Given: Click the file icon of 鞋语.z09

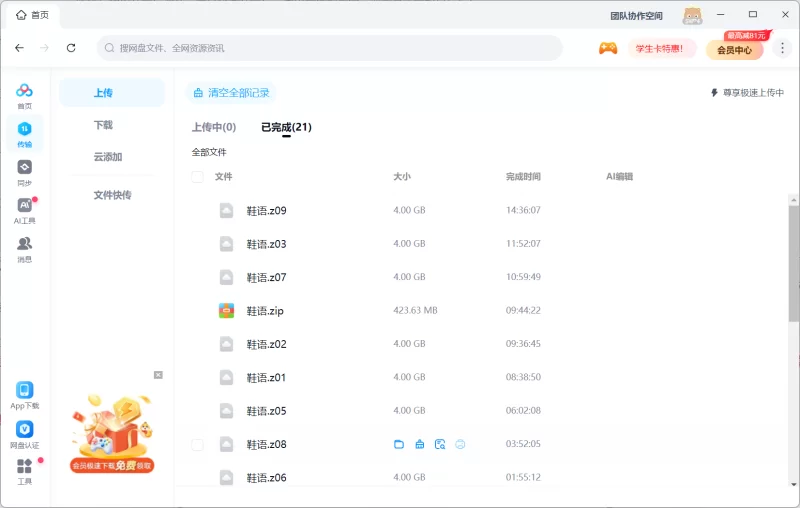Looking at the screenshot, I should 227,210.
